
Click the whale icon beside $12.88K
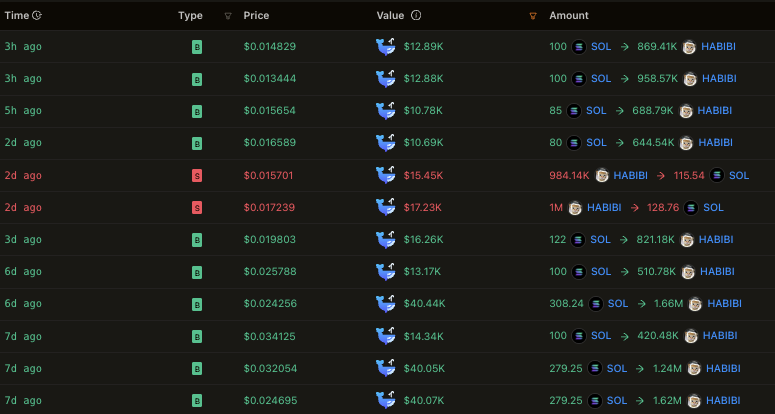386,79
